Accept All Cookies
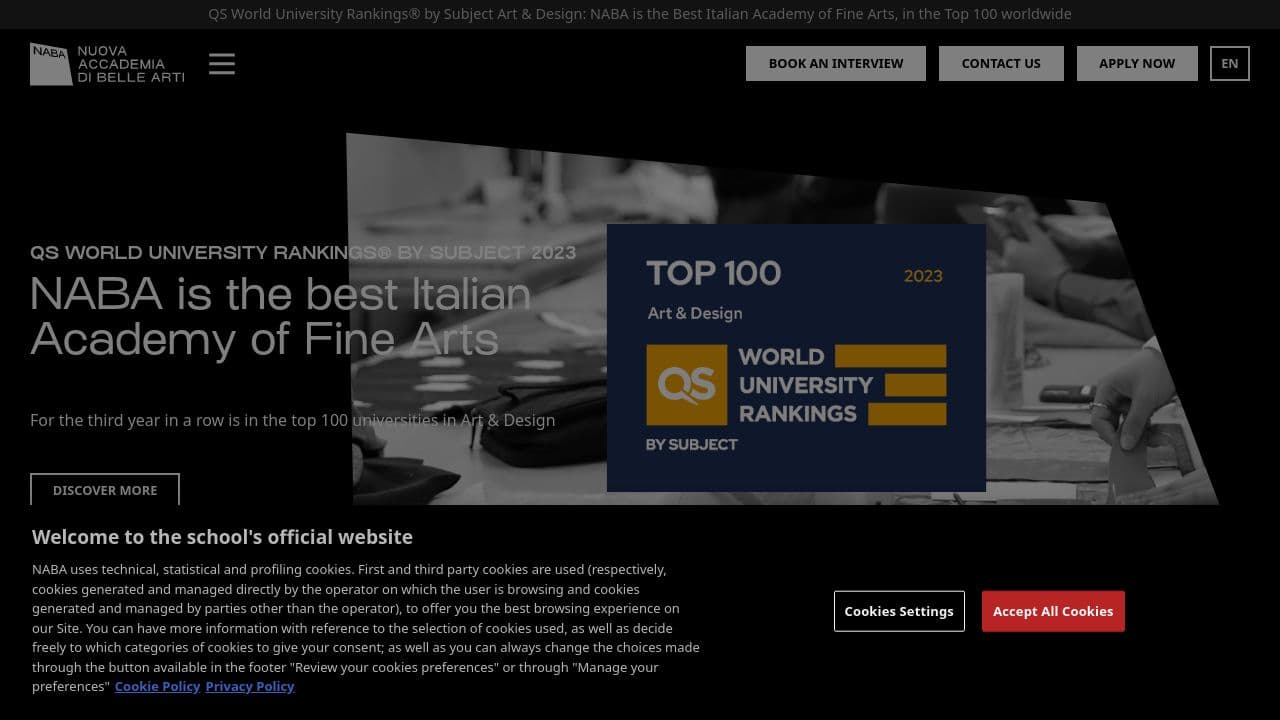This screenshot has height=720, width=1280. click(x=1053, y=611)
